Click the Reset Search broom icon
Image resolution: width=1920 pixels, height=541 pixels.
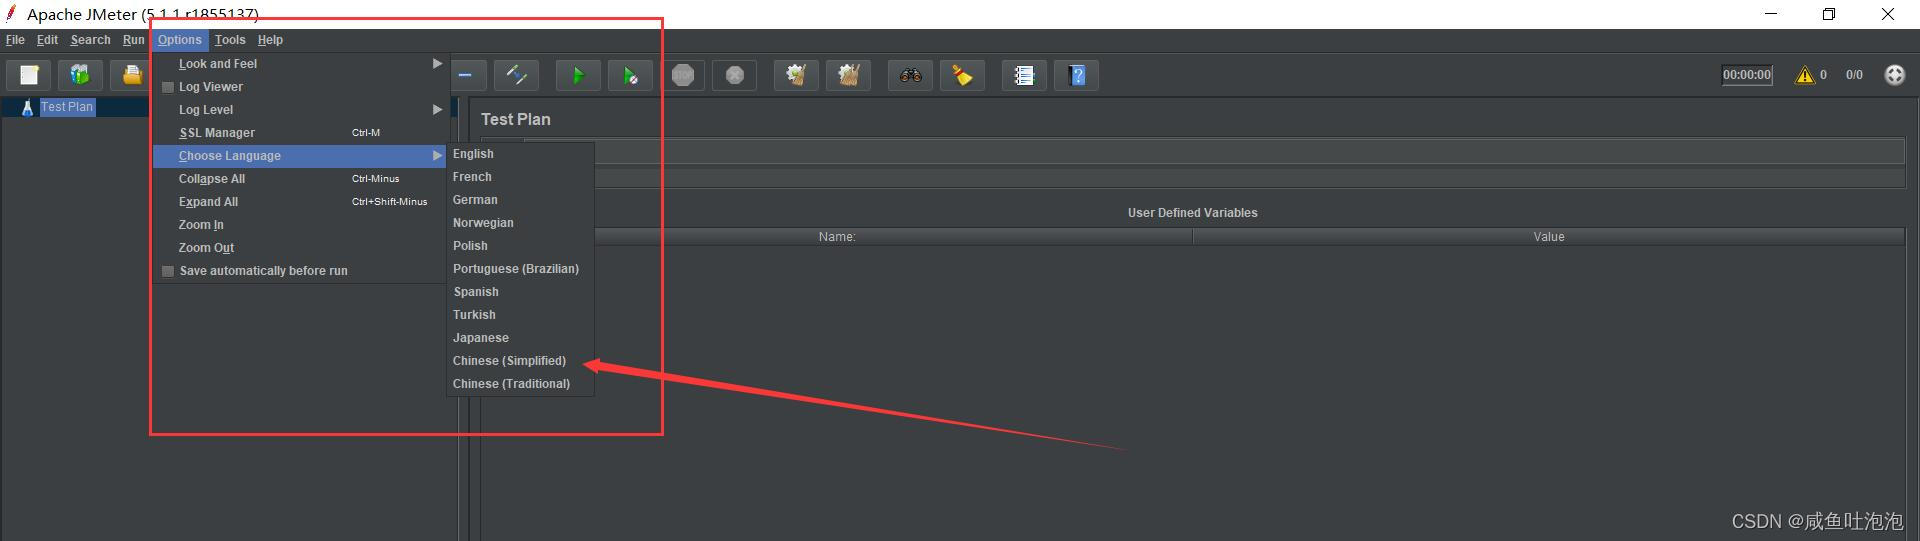click(962, 75)
